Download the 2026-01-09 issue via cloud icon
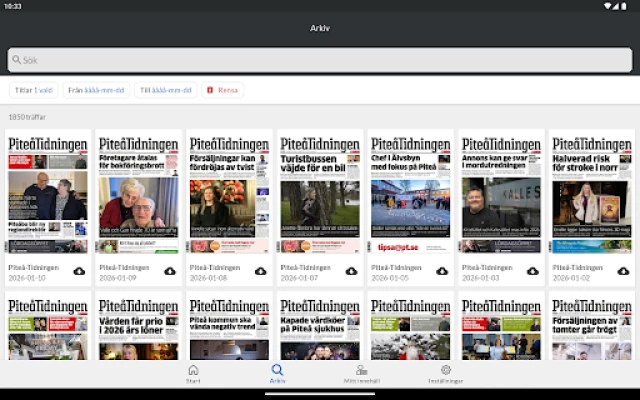The image size is (640, 400). point(170,271)
